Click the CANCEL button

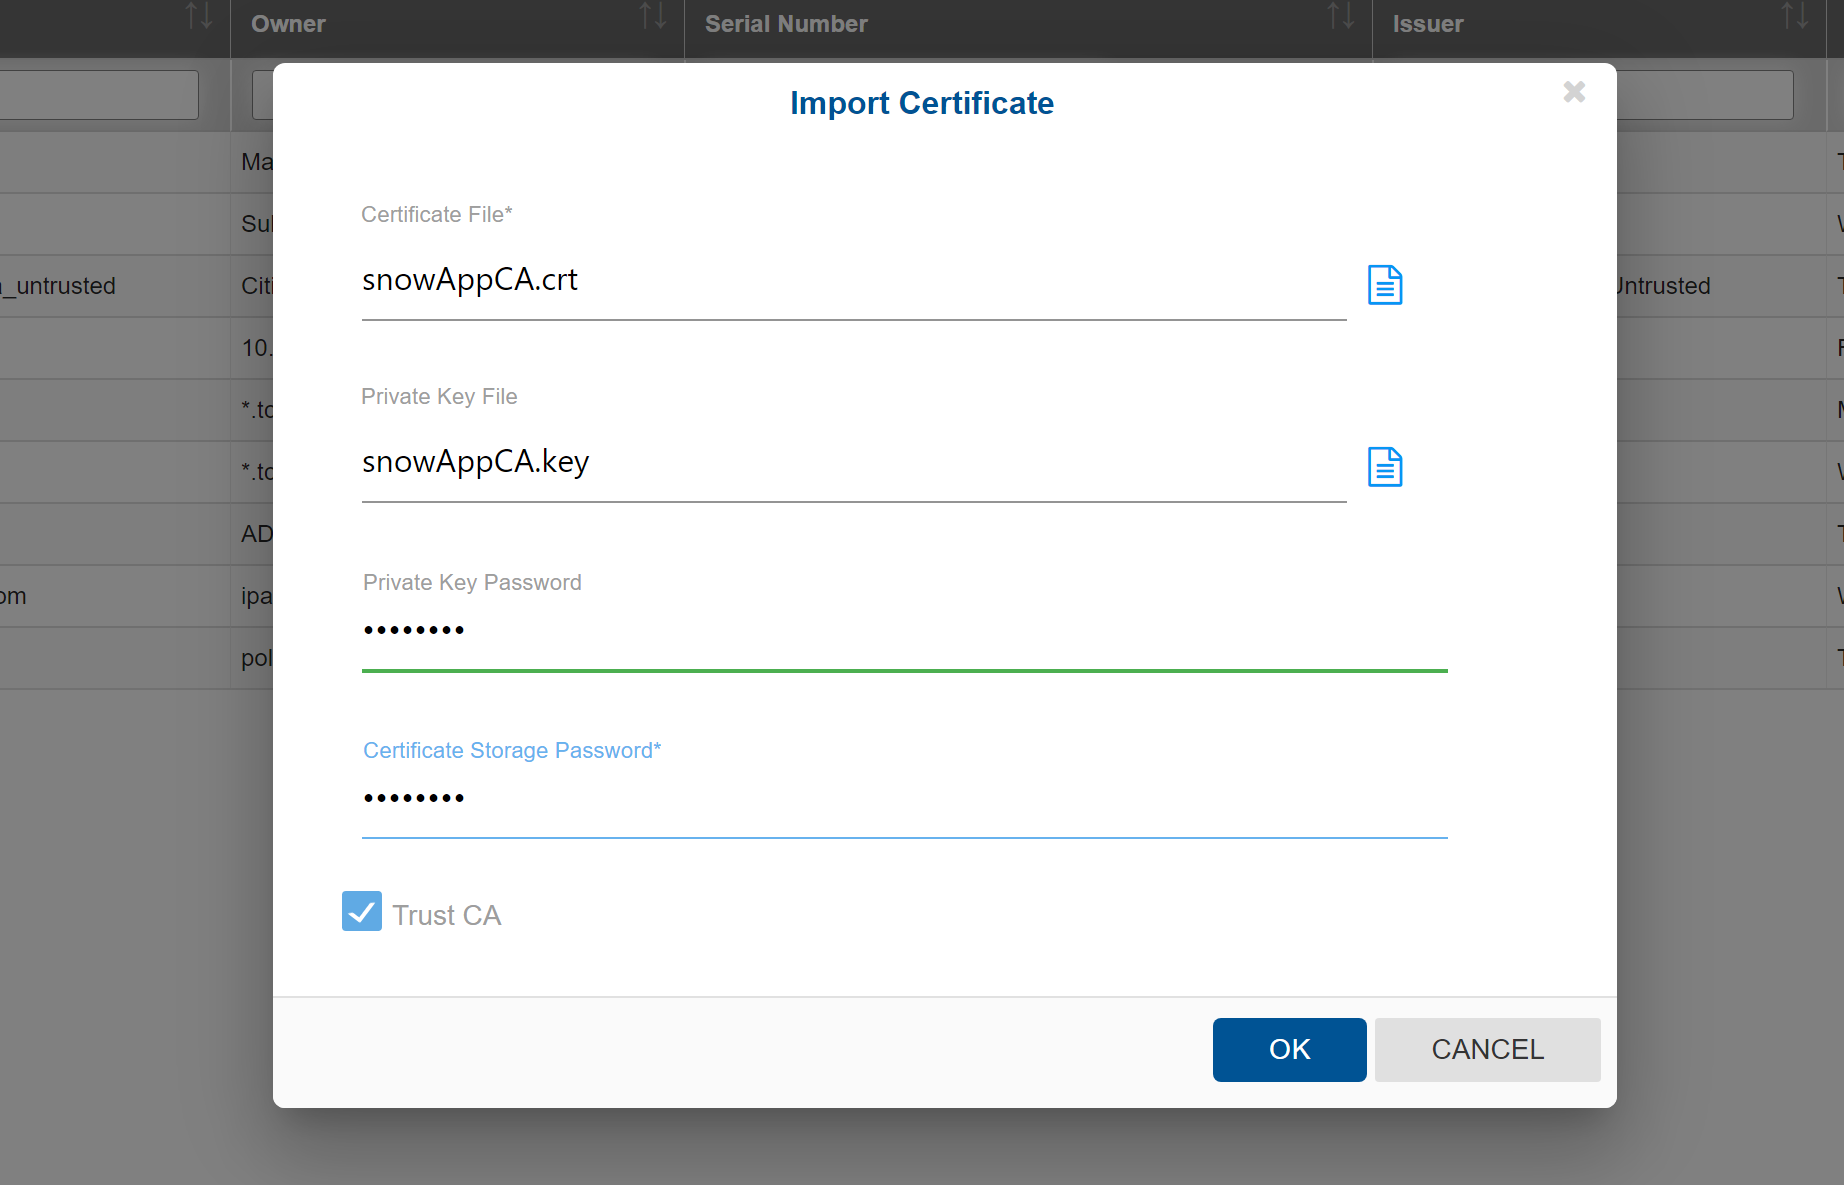[x=1487, y=1049]
